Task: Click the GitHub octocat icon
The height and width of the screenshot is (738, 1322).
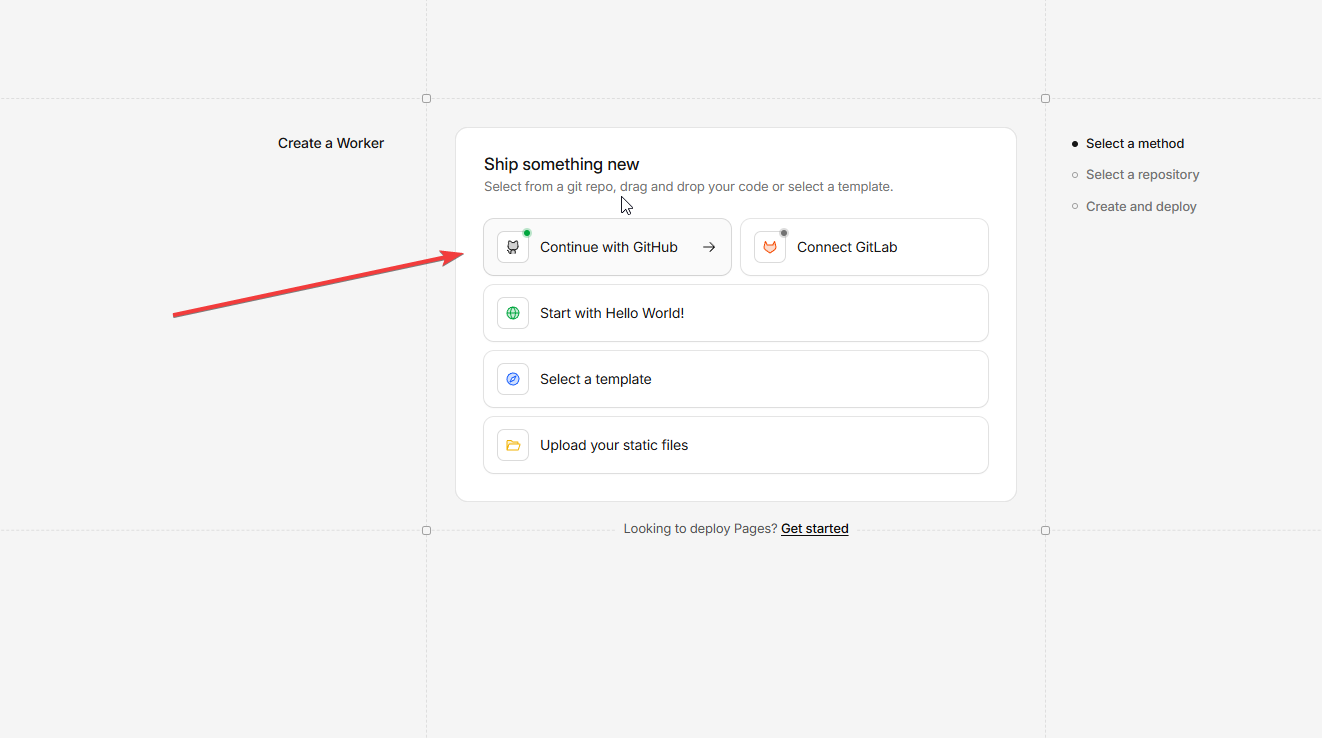Action: (x=513, y=247)
